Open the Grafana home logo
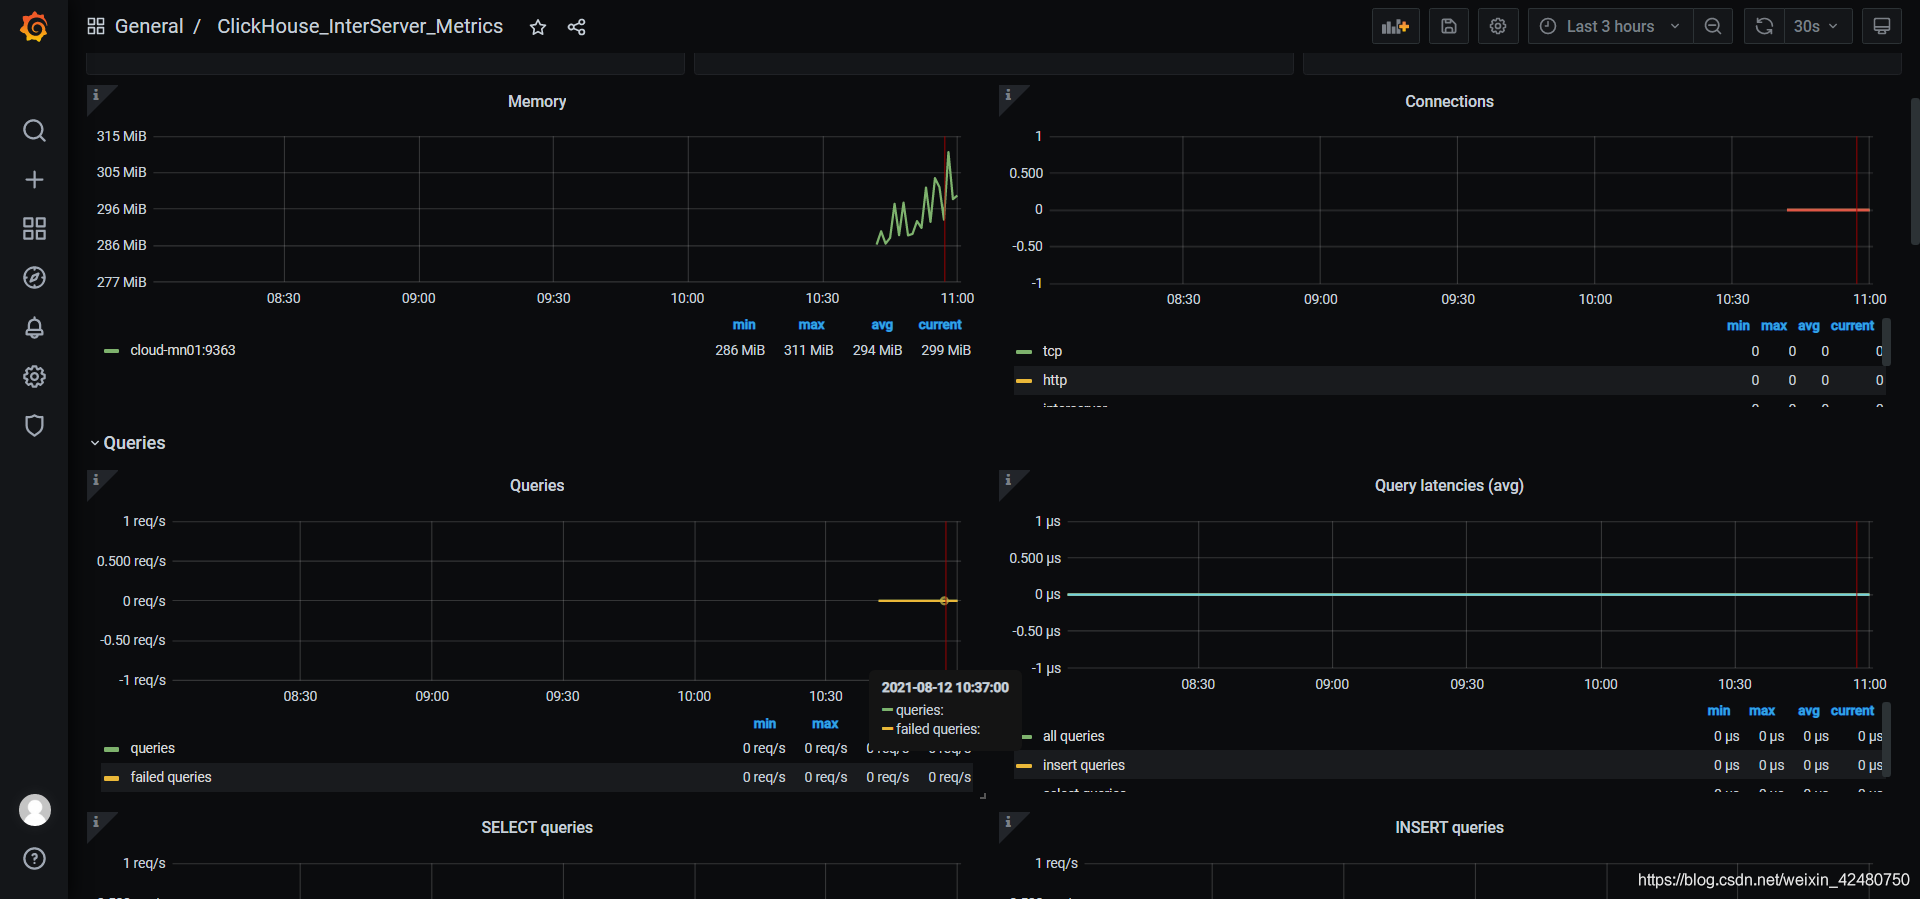 click(x=34, y=27)
